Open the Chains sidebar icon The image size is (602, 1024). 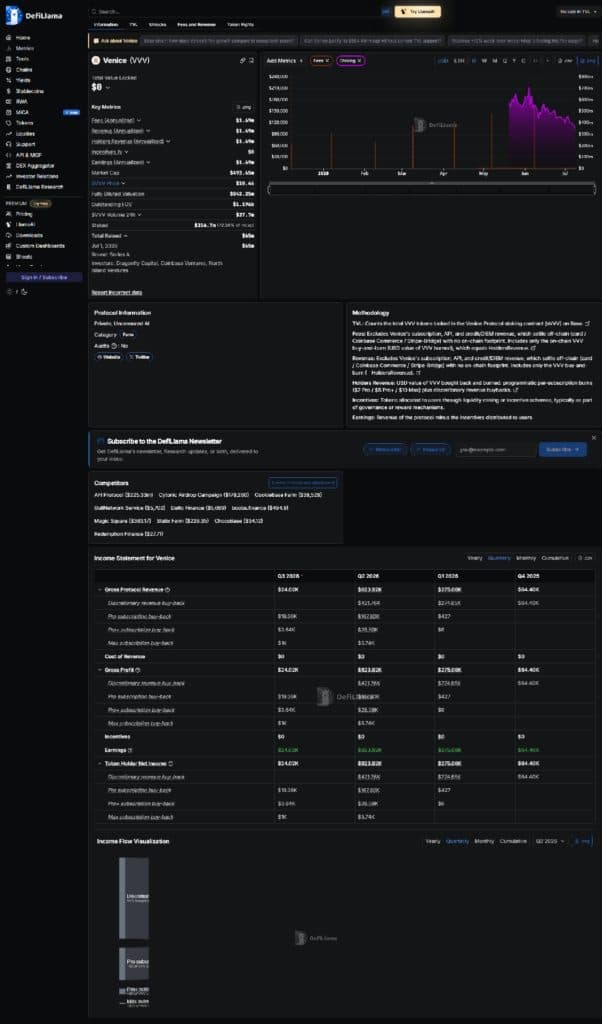click(8, 69)
